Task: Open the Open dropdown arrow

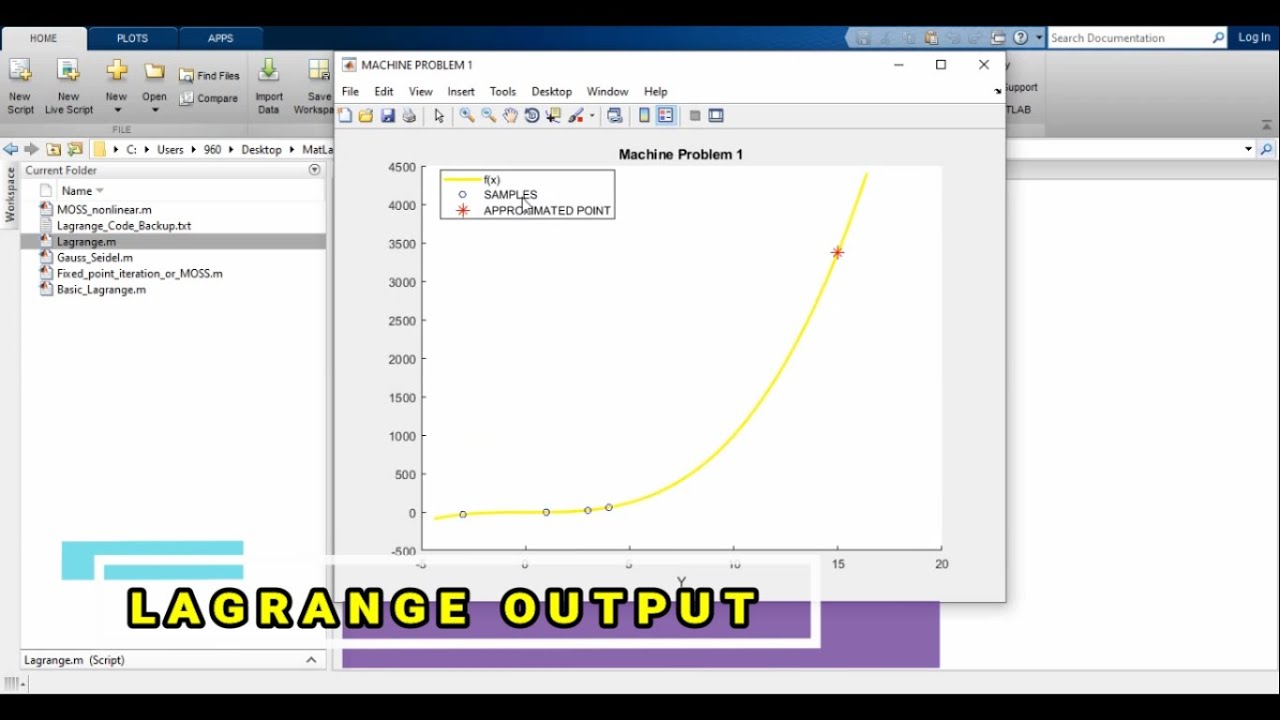Action: pos(154,110)
